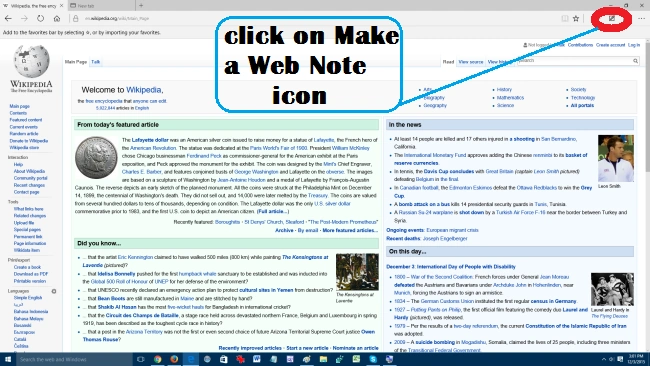The width and height of the screenshot is (650, 366).
Task: Click the Leon Smith photo thumbnail
Action: [x=616, y=158]
